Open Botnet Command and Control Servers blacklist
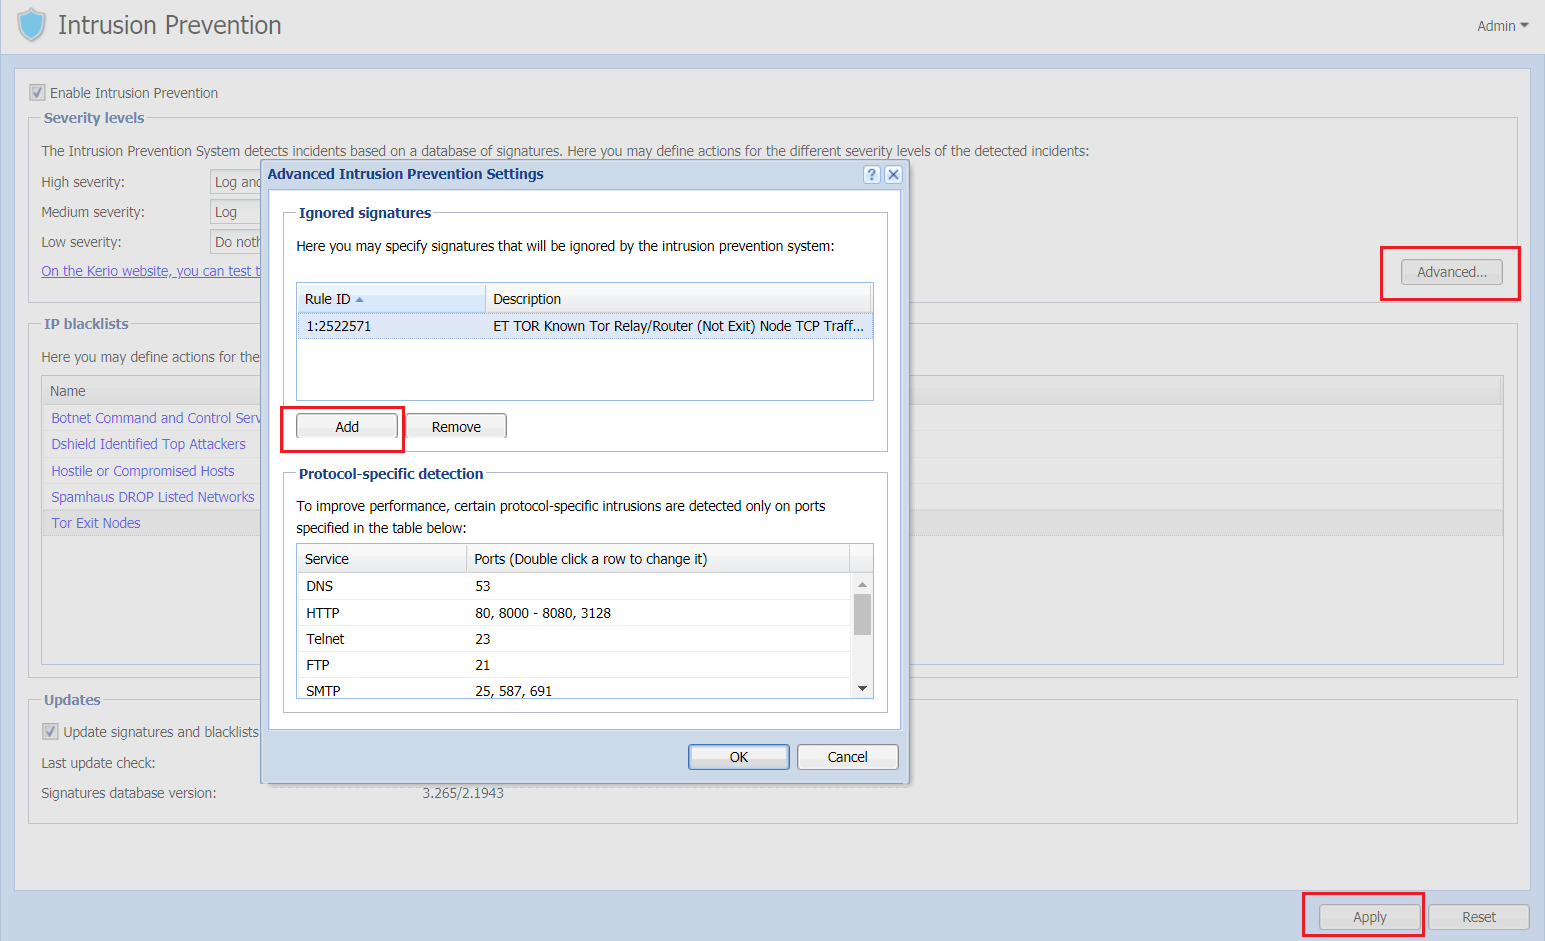Viewport: 1545px width, 941px height. tap(156, 418)
